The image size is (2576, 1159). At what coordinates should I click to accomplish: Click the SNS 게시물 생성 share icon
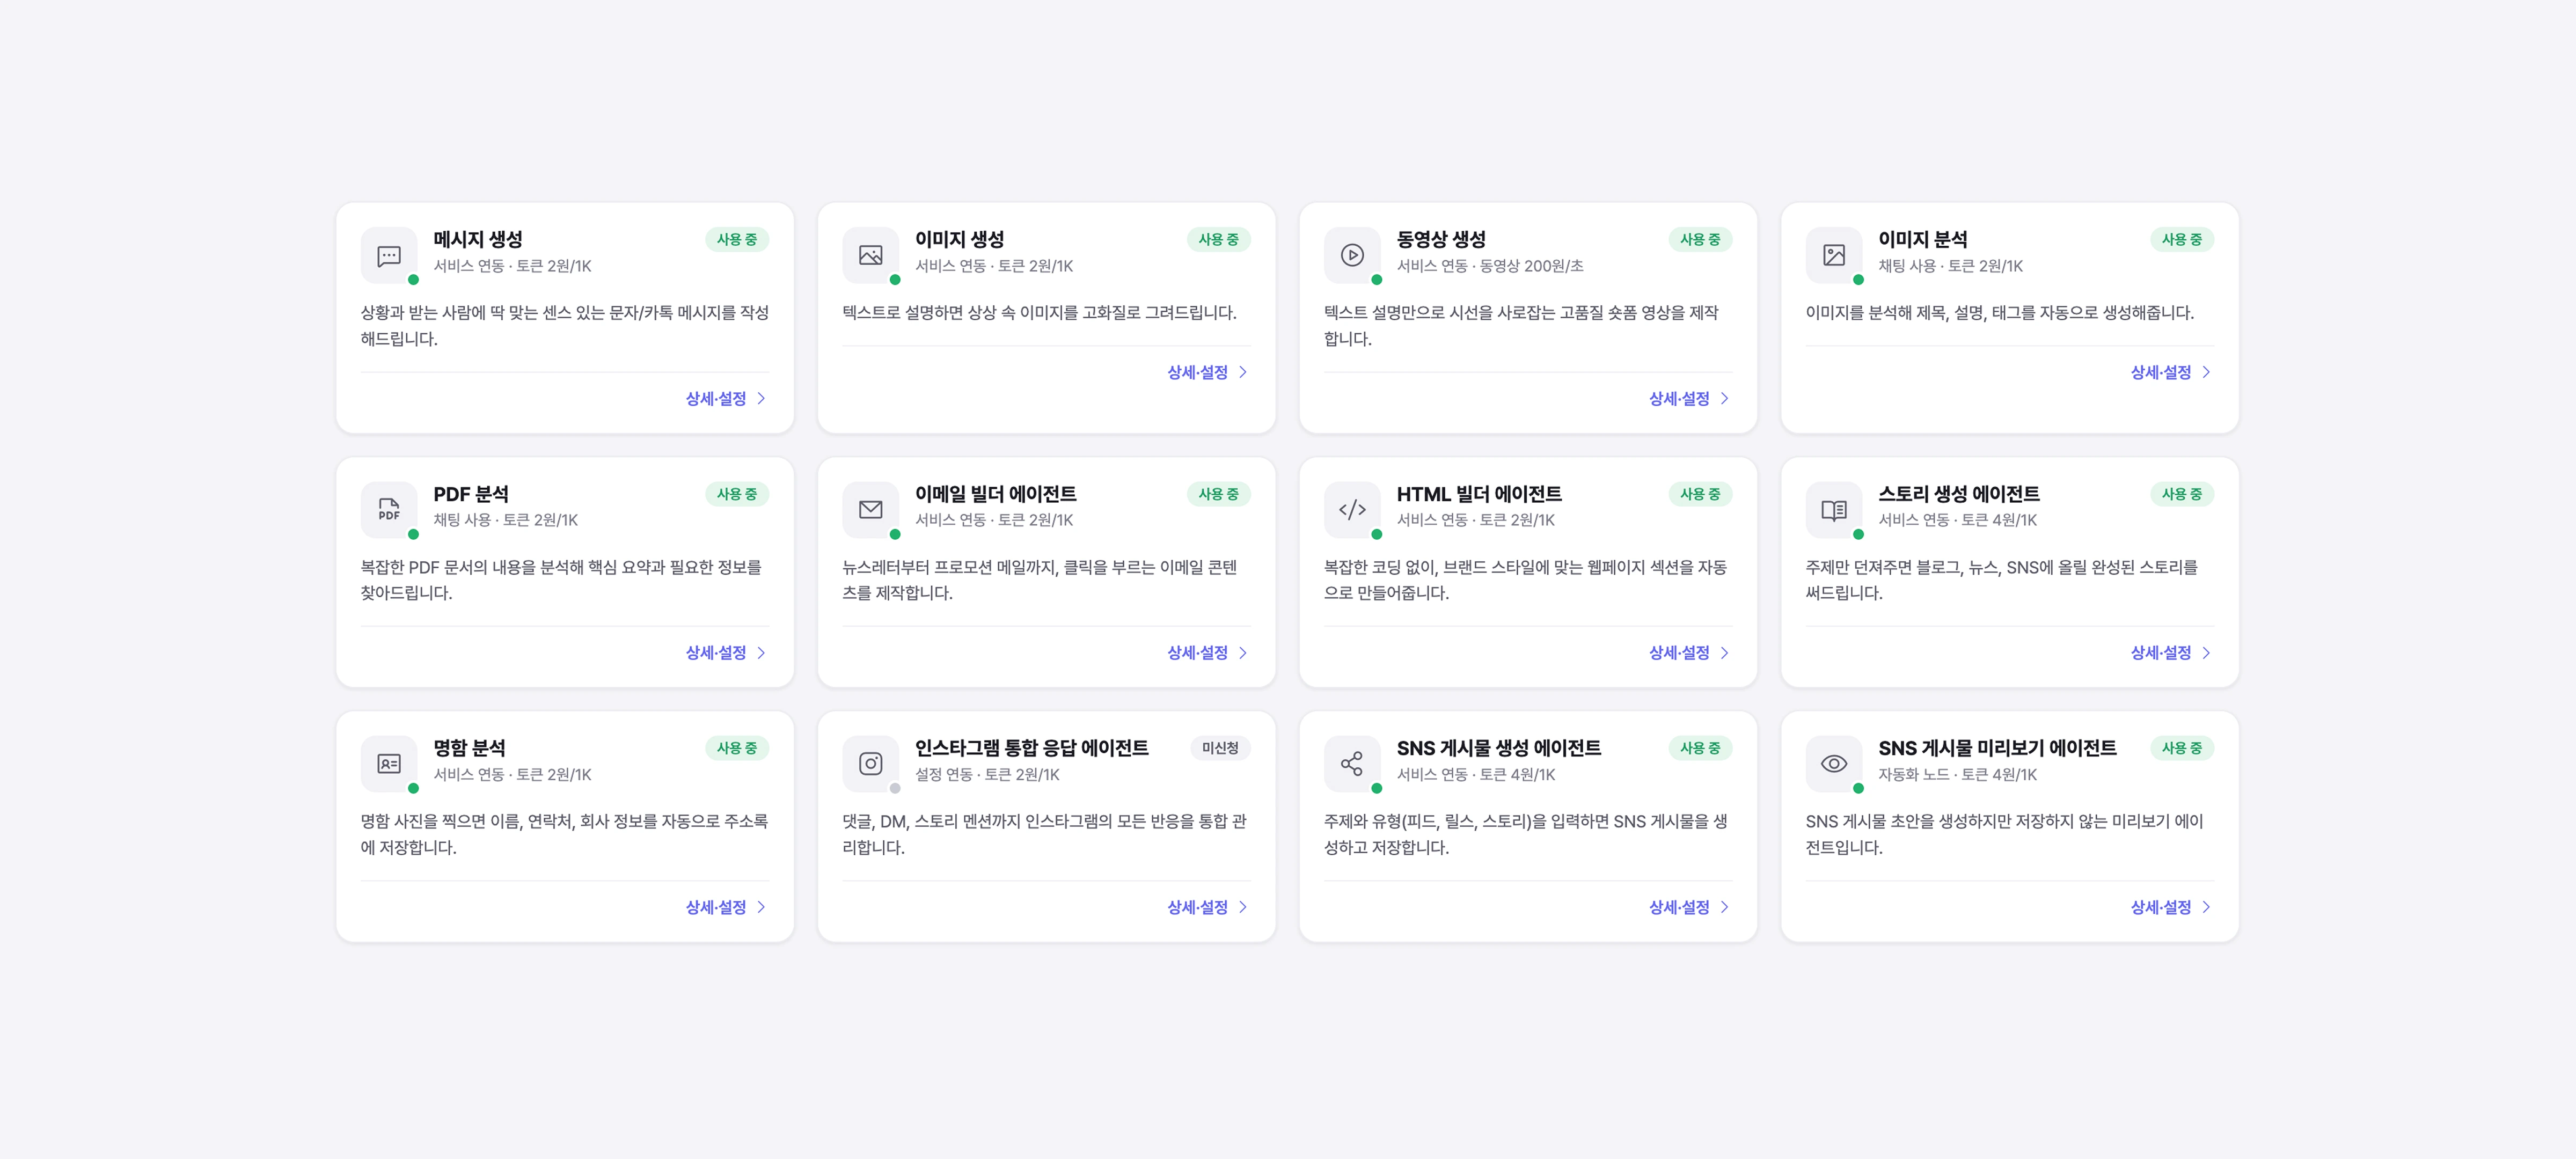coord(1352,764)
